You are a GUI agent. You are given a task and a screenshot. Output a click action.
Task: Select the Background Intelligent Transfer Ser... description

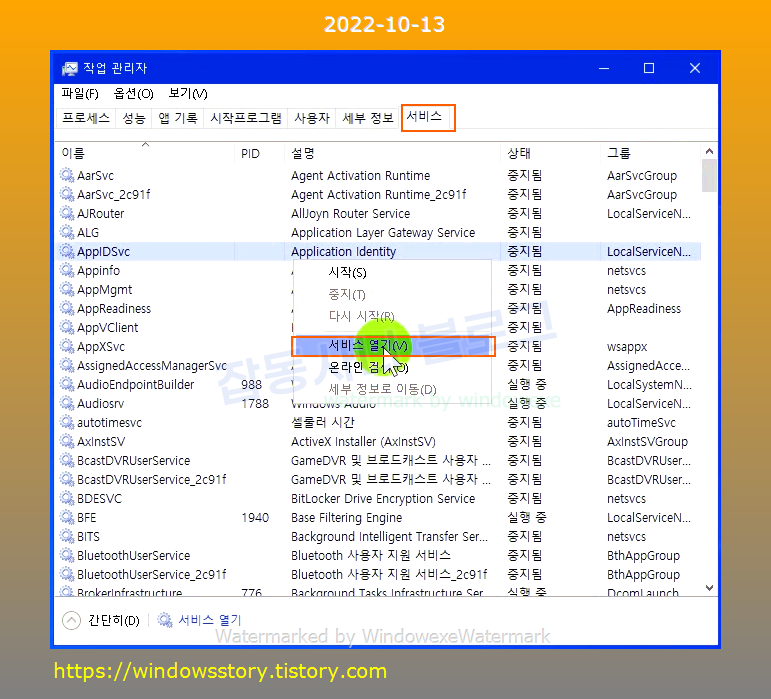tap(389, 536)
